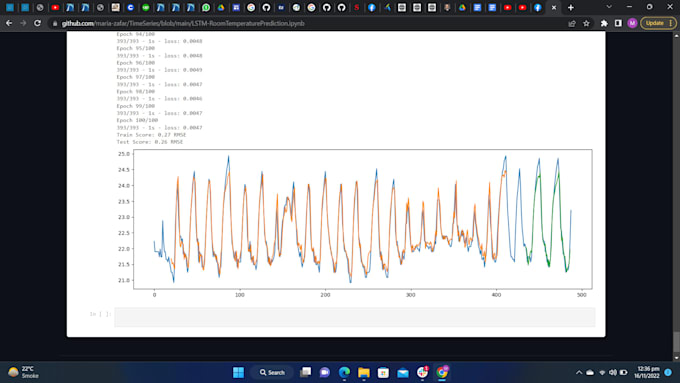The height and width of the screenshot is (383, 680).
Task: Select the 'Test Score: 0.26 RMSE' line
Action: tap(150, 142)
